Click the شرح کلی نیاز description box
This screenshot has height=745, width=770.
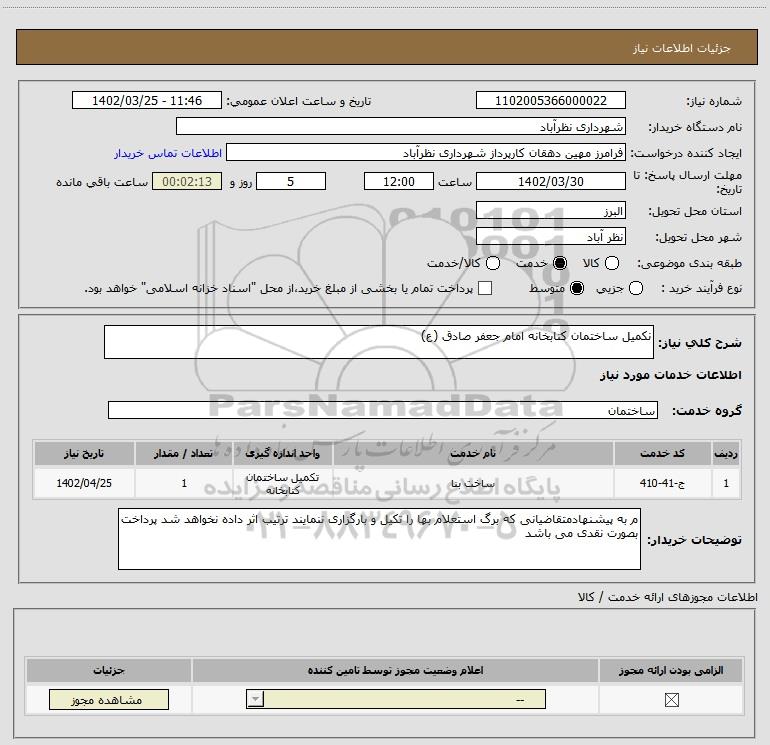pos(379,342)
